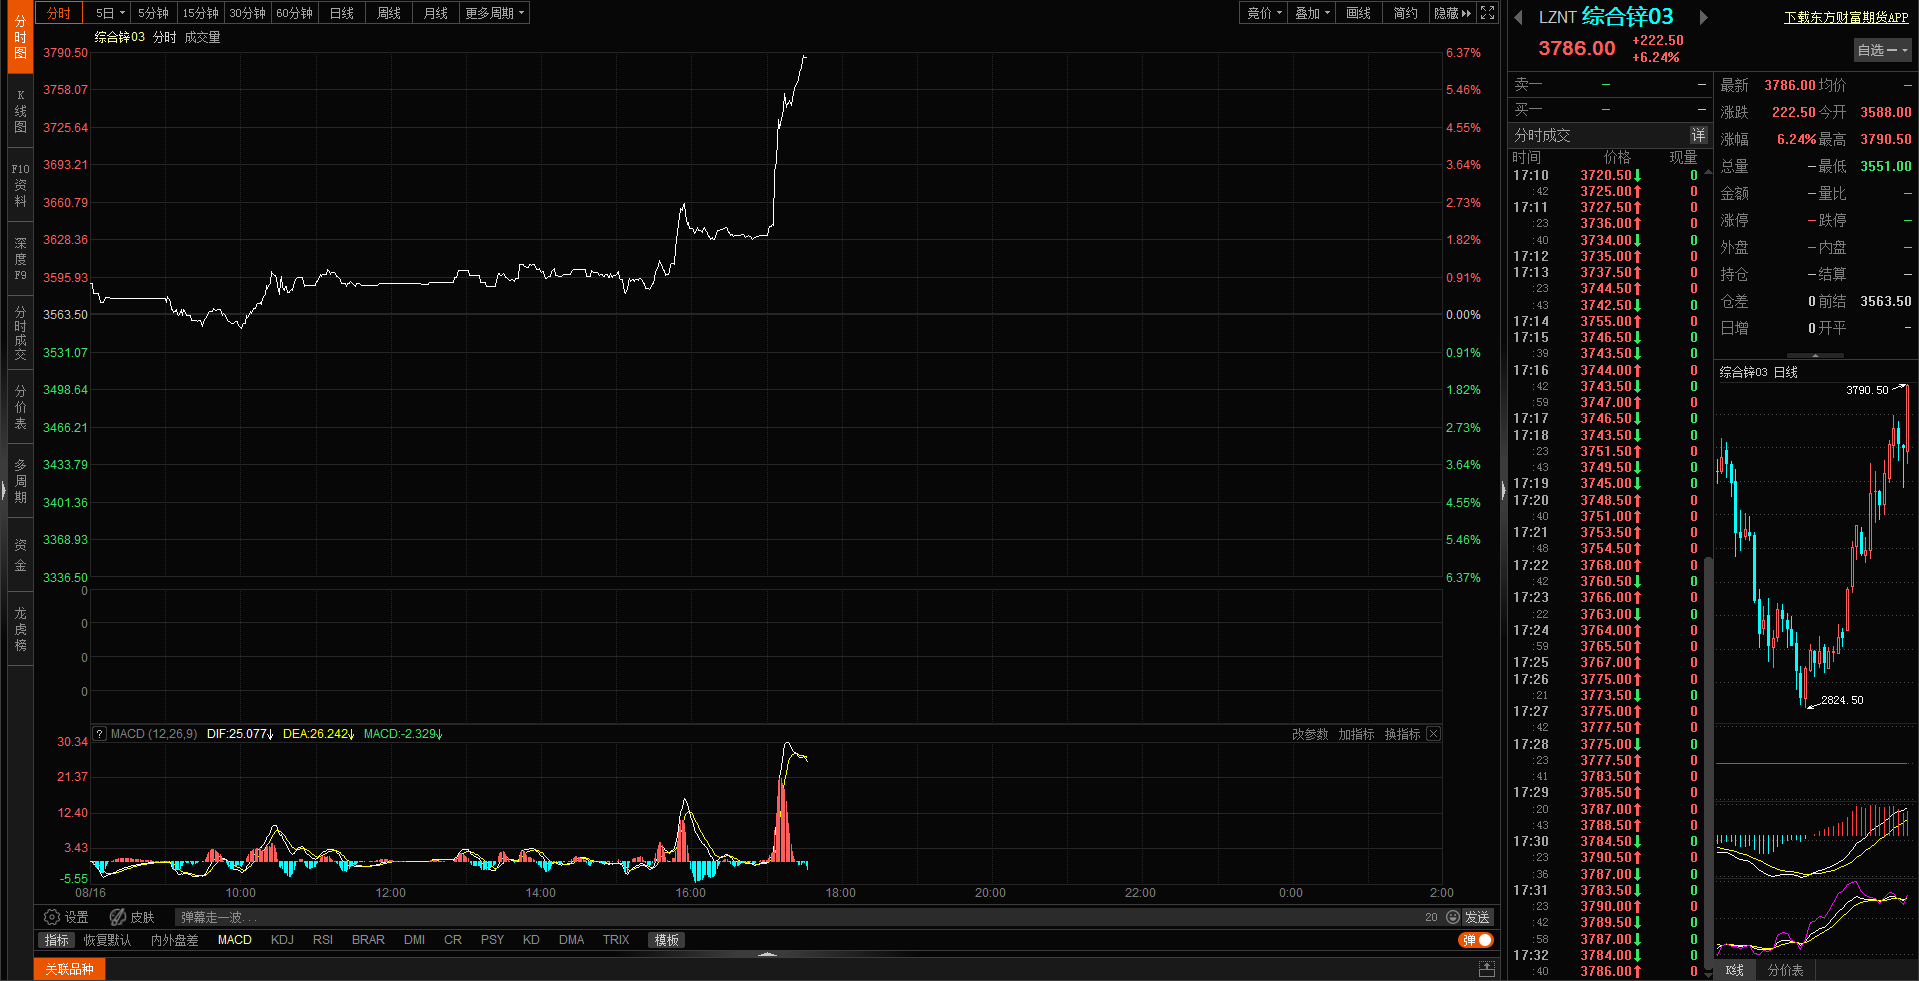This screenshot has height=981, width=1919.
Task: Open the 分时图 sidebar view
Action: (x=20, y=37)
